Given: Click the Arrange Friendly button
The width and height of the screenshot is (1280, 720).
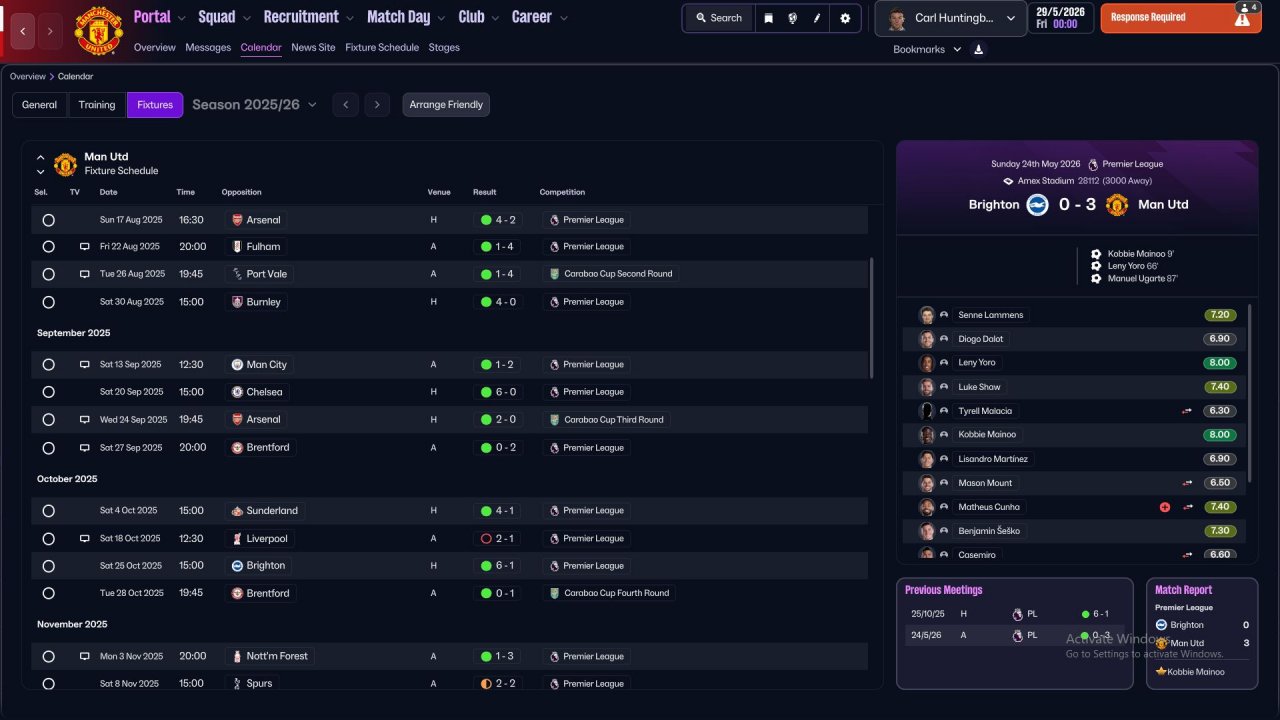Looking at the screenshot, I should coord(446,105).
